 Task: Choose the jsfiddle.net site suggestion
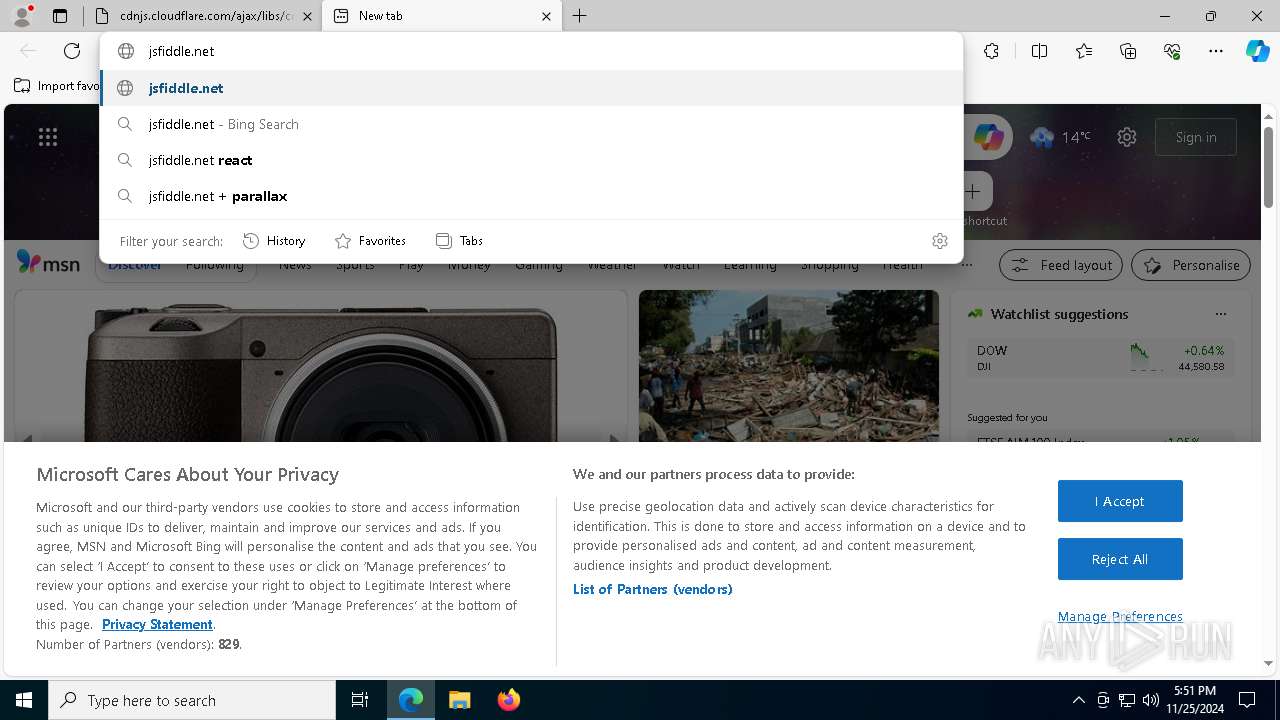click(x=532, y=88)
